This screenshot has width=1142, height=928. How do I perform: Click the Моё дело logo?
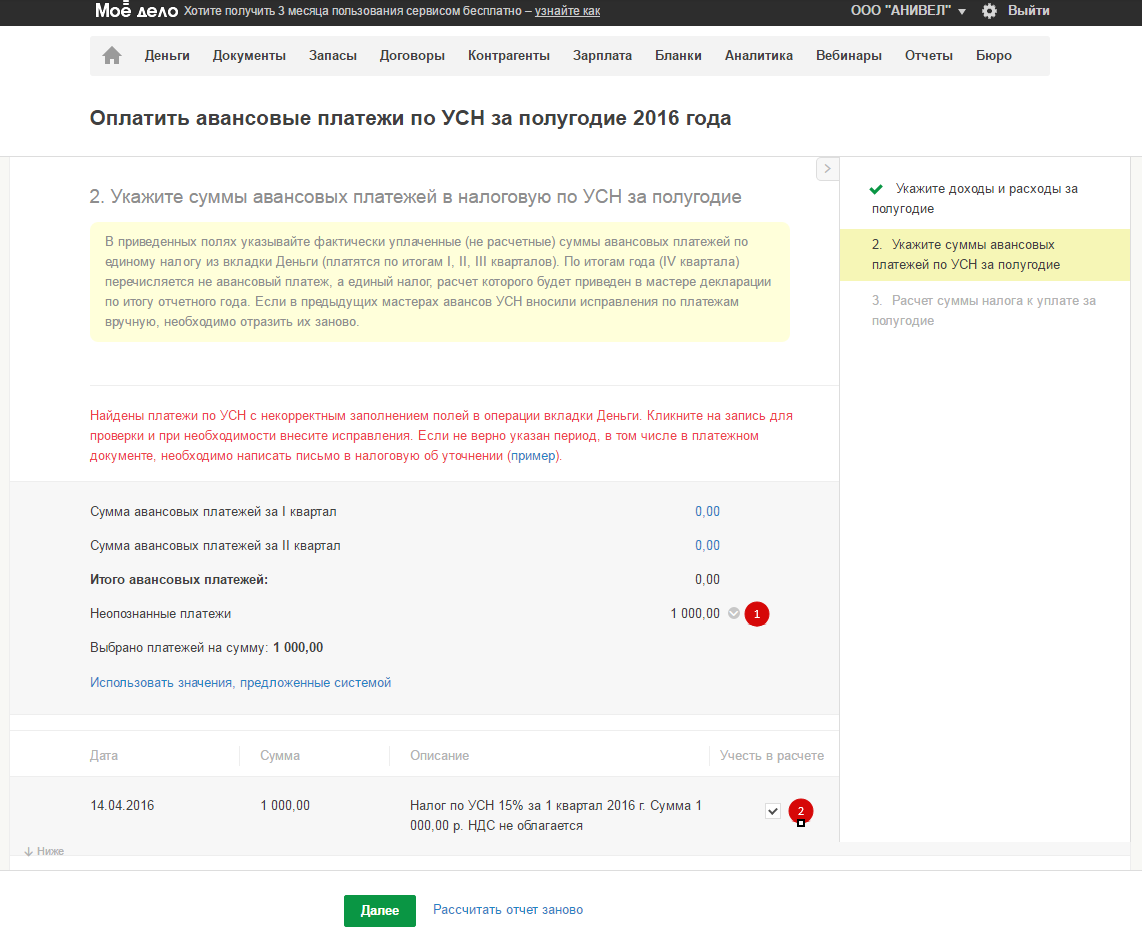[x=136, y=11]
